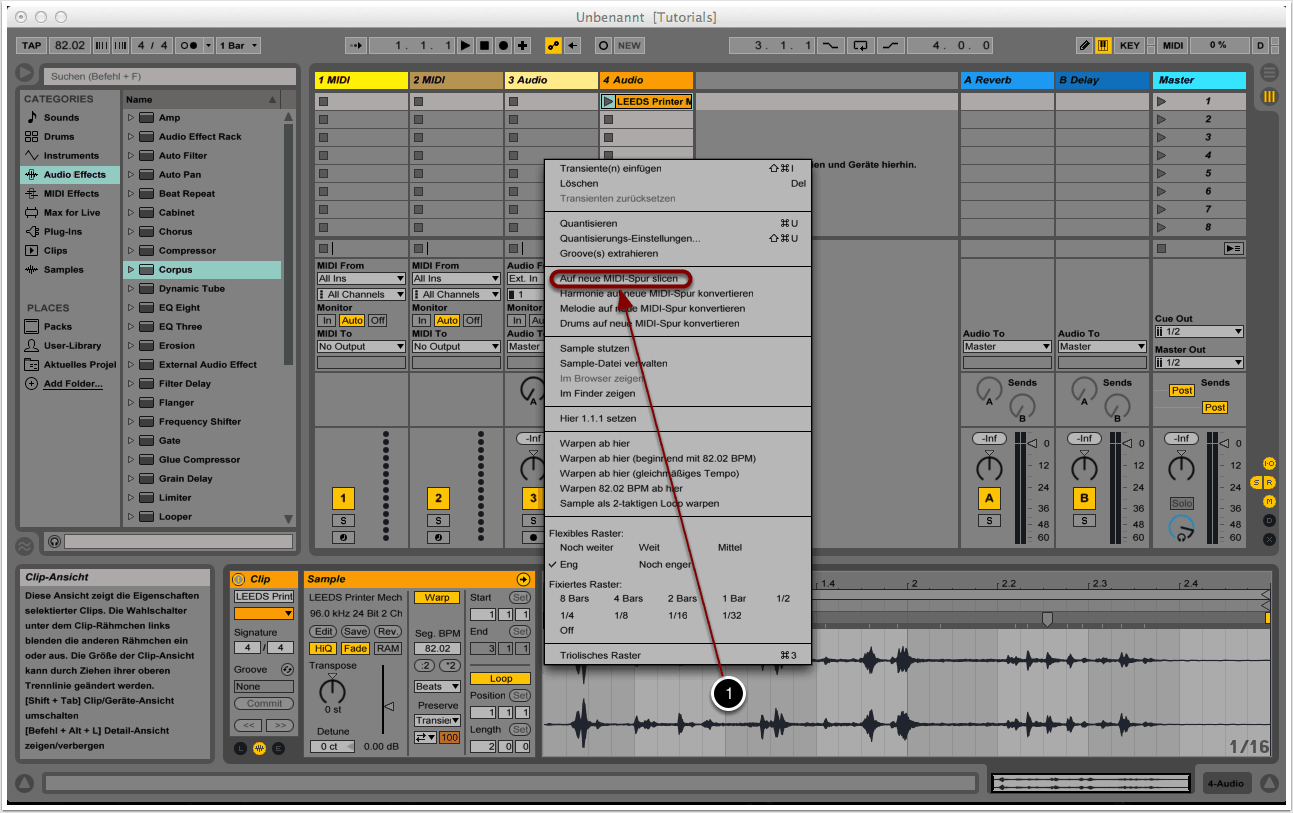This screenshot has width=1293, height=813.
Task: Open the Beats warp mode dropdown
Action: [x=437, y=686]
